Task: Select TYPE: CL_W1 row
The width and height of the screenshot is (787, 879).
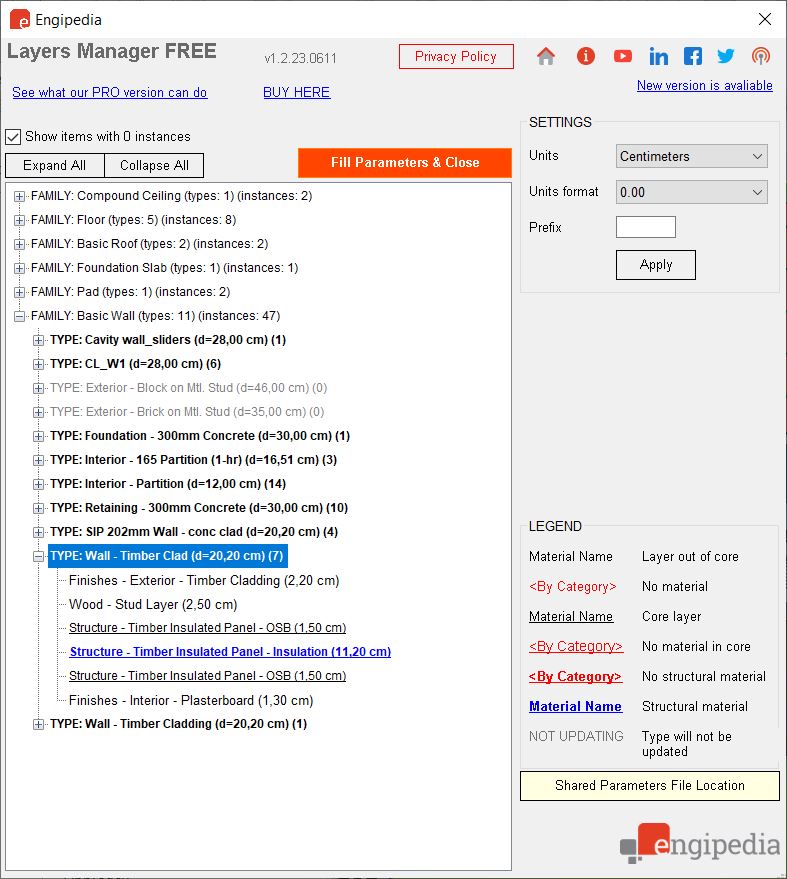Action: pyautogui.click(x=135, y=364)
